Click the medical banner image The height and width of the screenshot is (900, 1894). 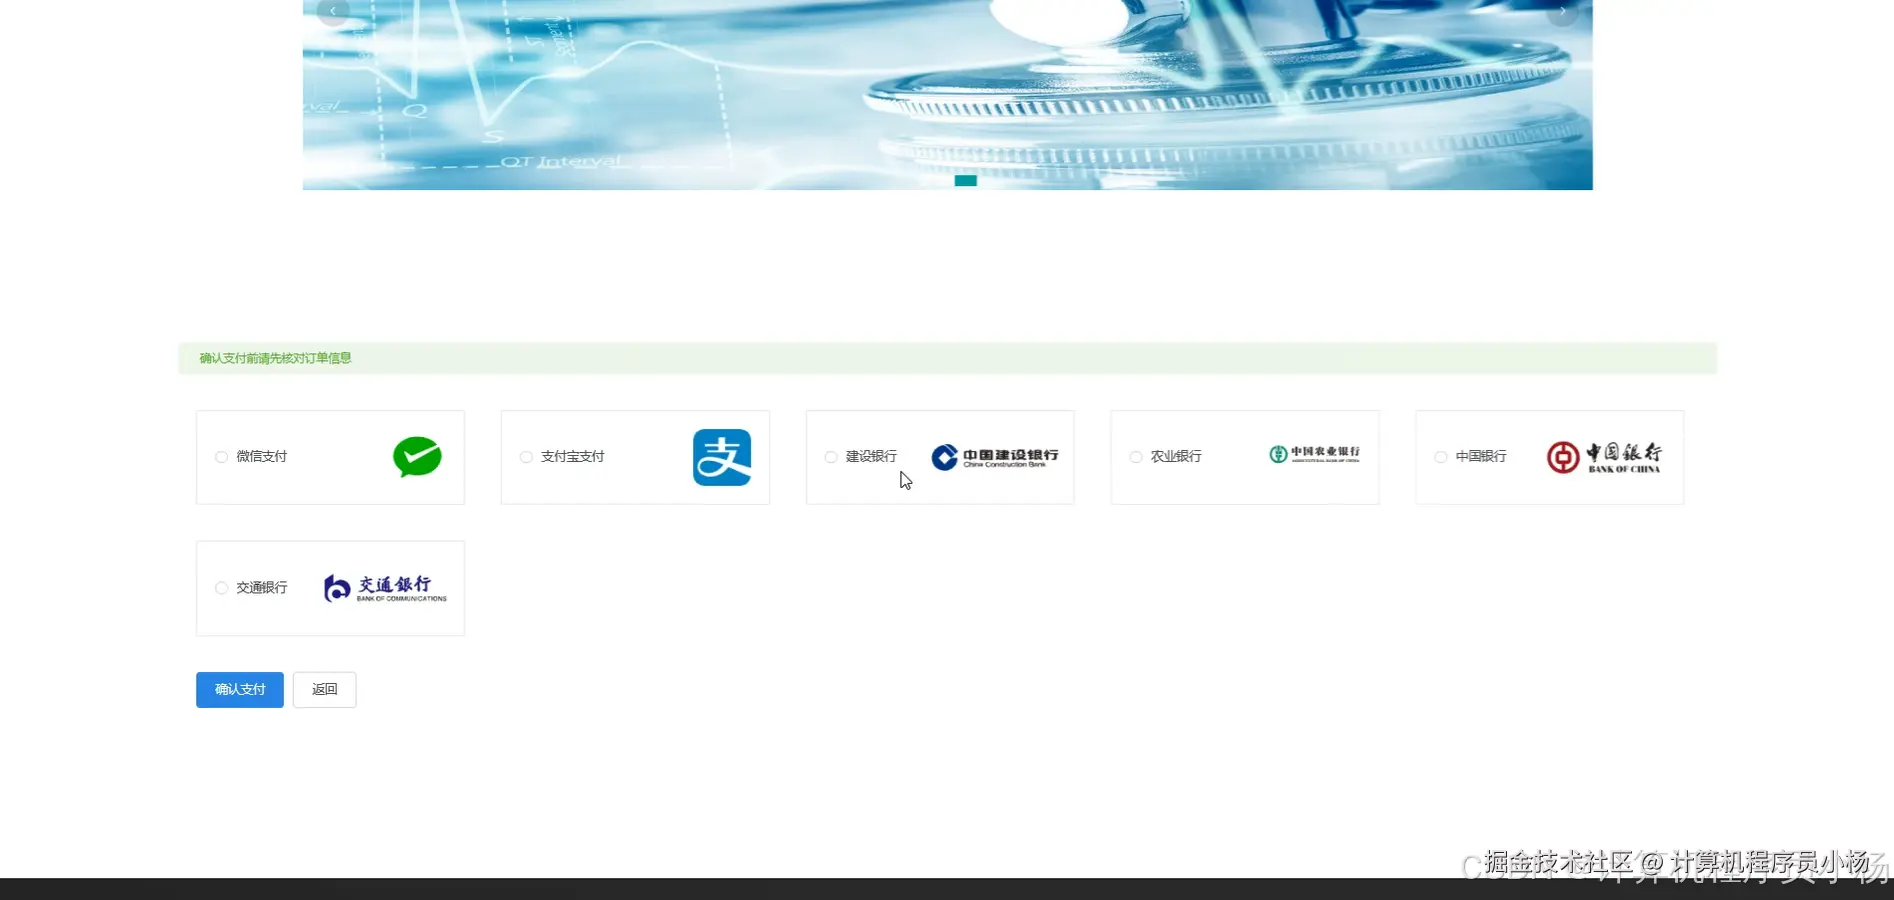tap(946, 95)
